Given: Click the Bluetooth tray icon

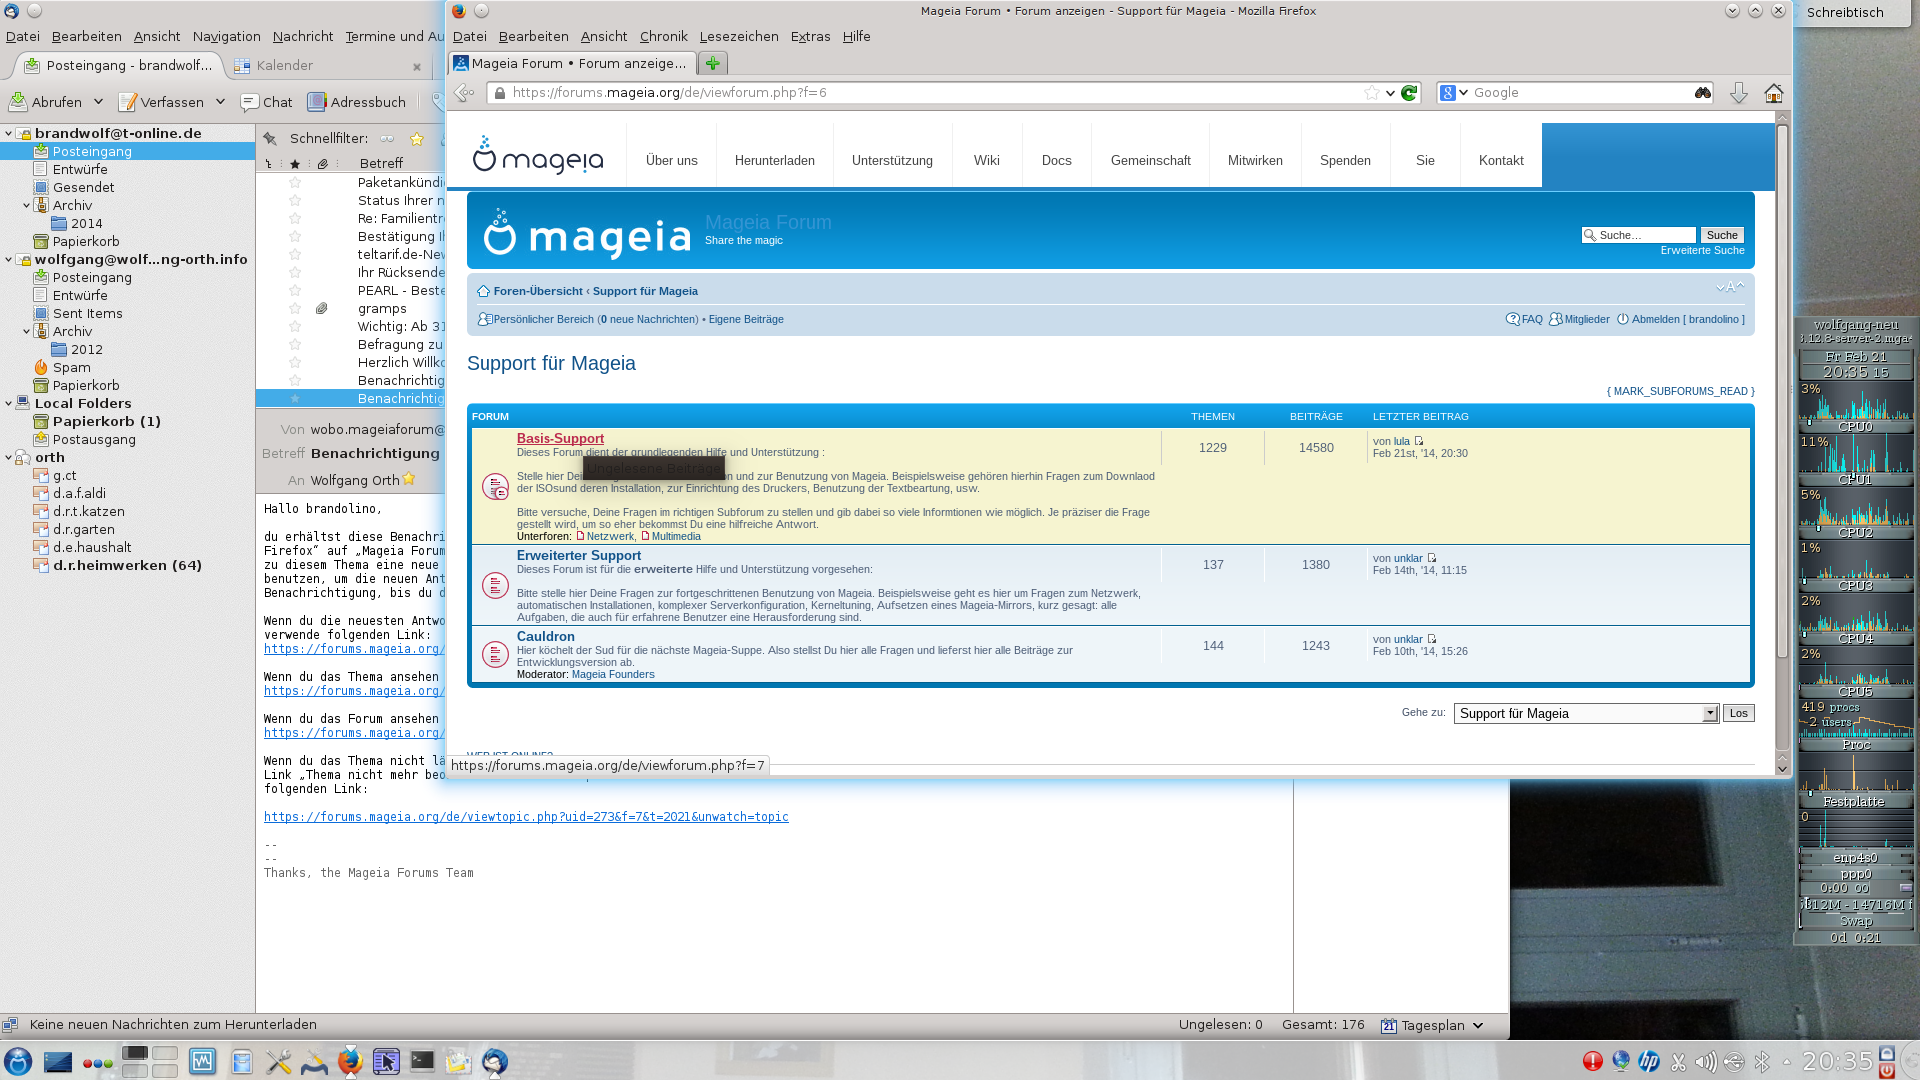Looking at the screenshot, I should click(1762, 1061).
